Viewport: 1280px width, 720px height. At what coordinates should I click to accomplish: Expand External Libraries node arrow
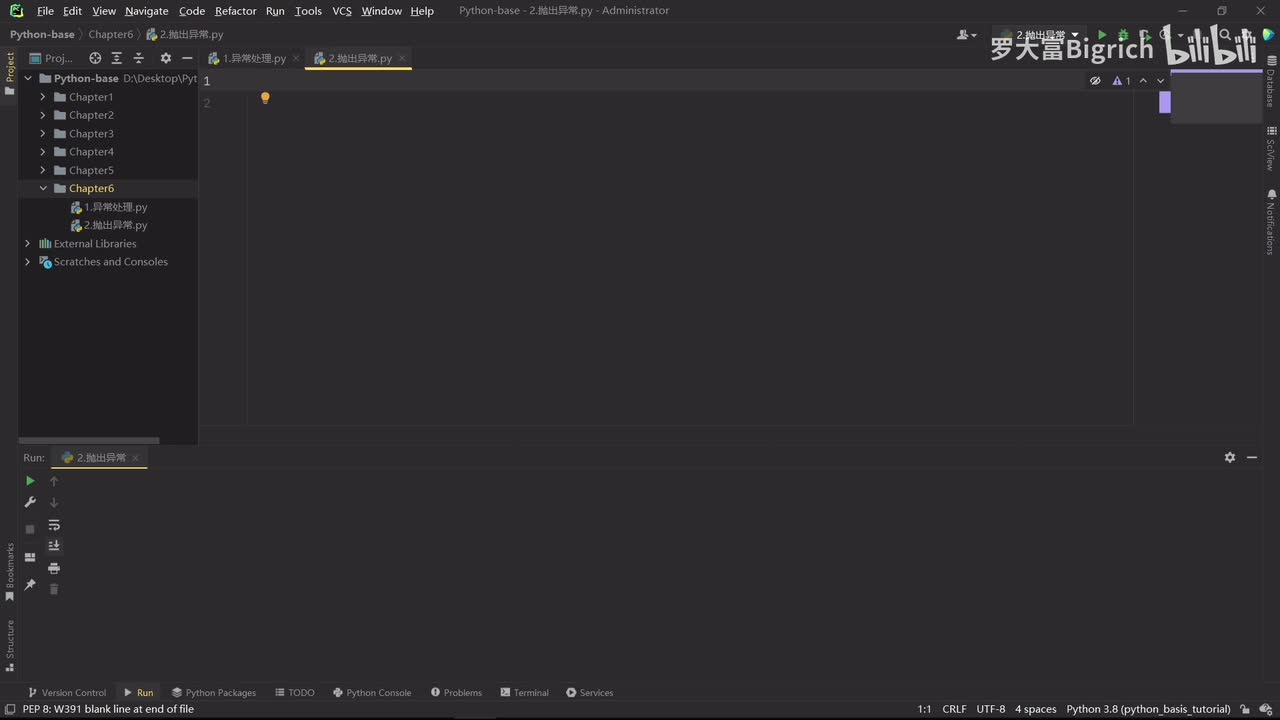pos(28,243)
